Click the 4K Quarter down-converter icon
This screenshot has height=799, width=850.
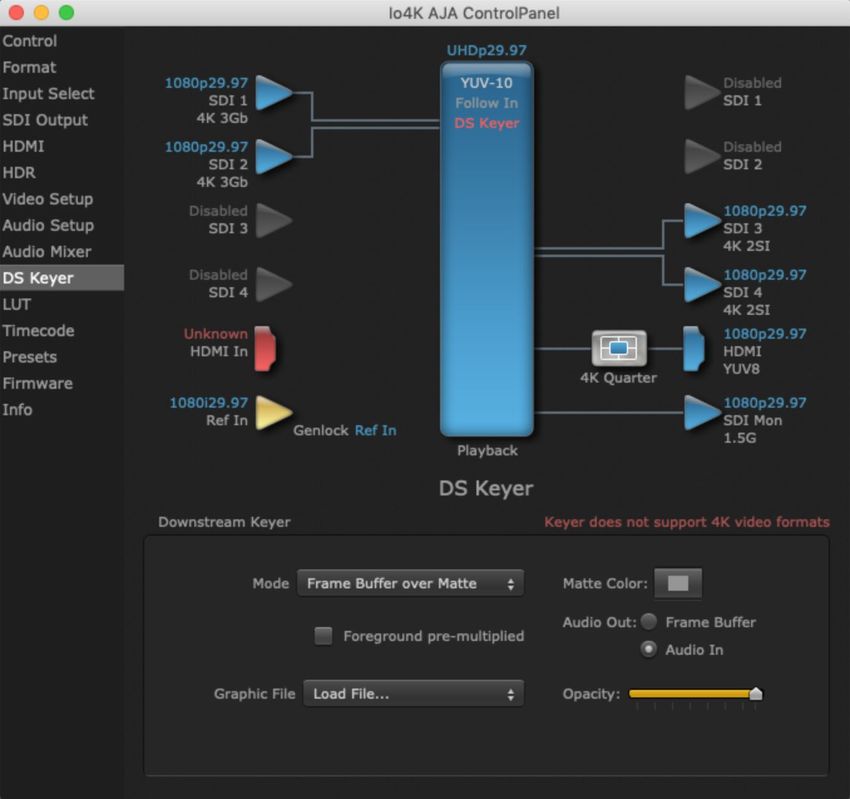[619, 348]
